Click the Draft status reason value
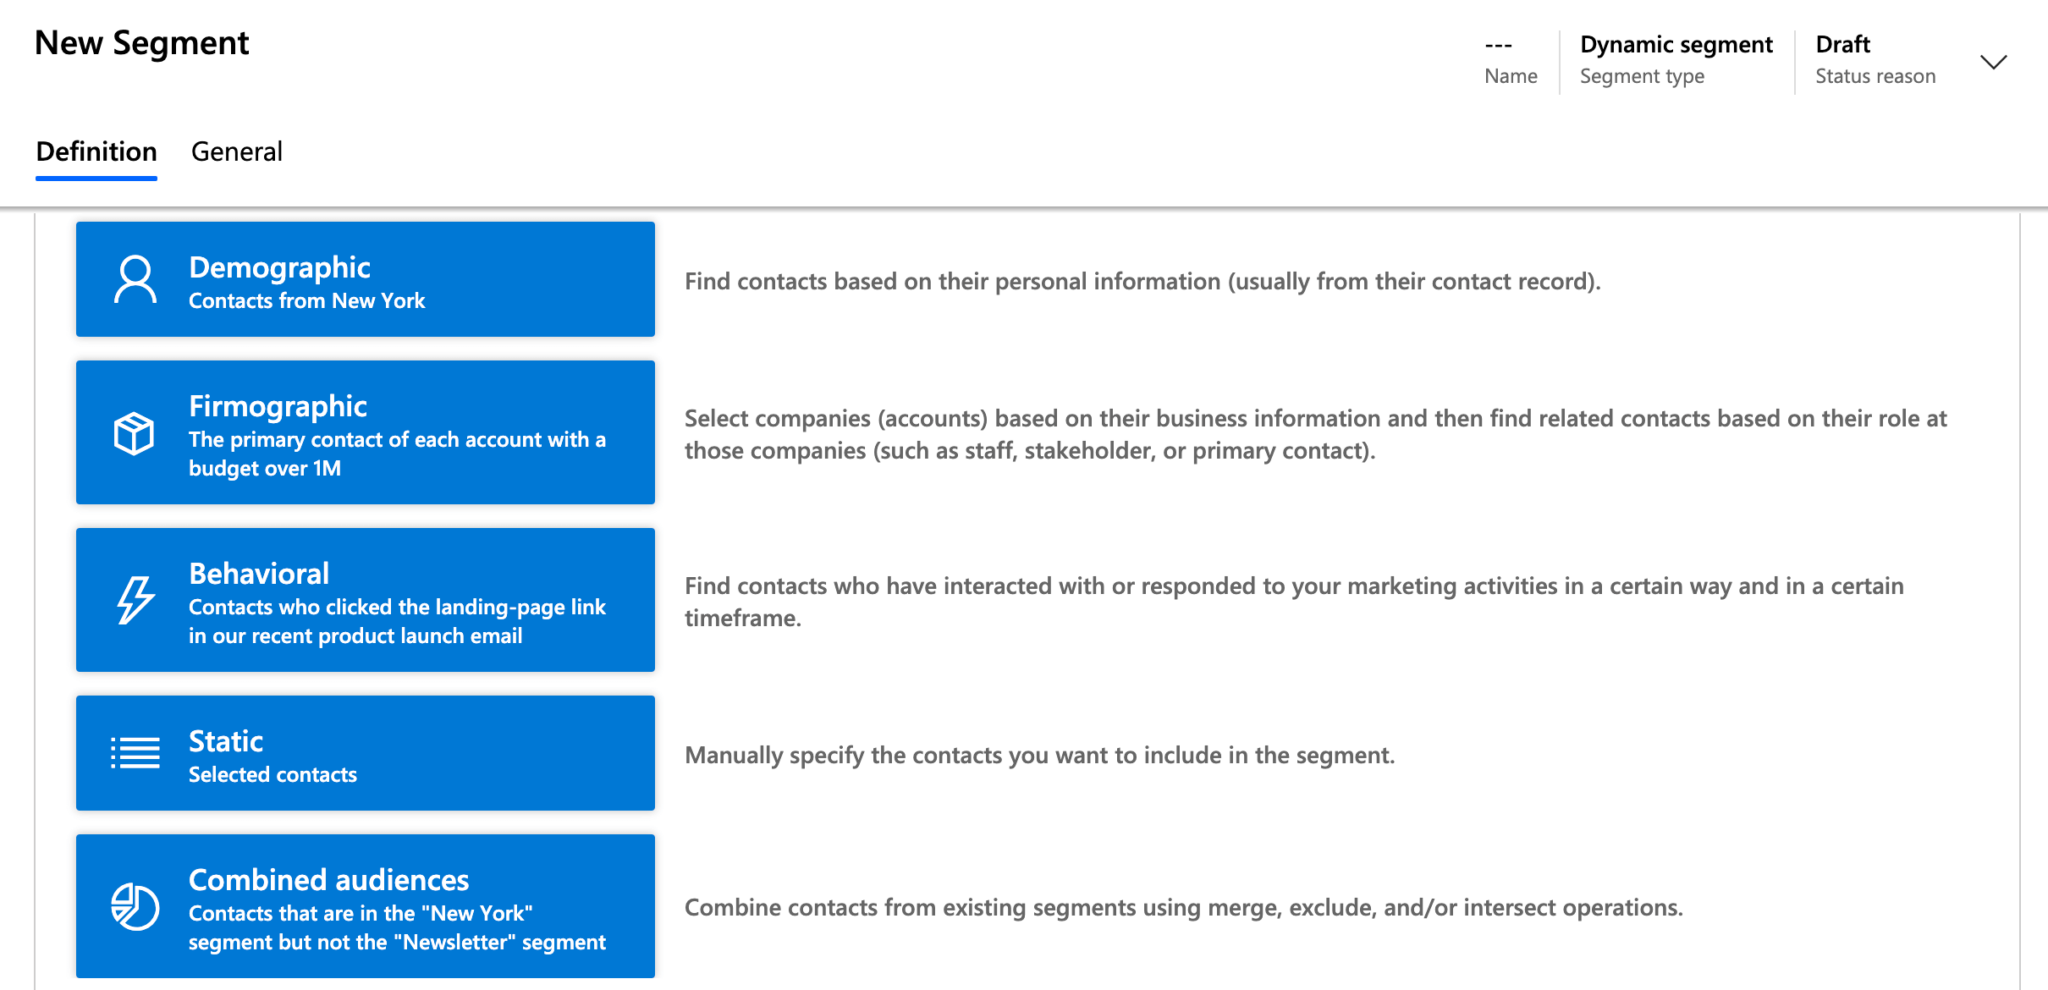 tap(1843, 44)
